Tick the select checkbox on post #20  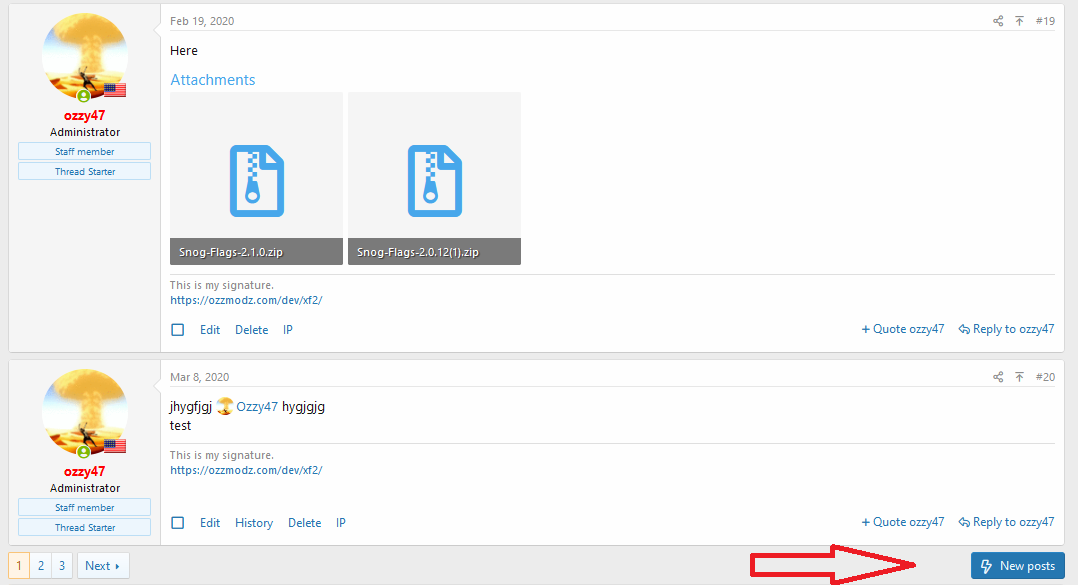[178, 523]
